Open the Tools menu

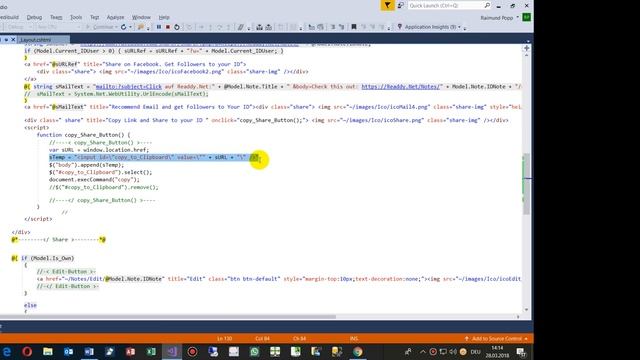(x=76, y=17)
